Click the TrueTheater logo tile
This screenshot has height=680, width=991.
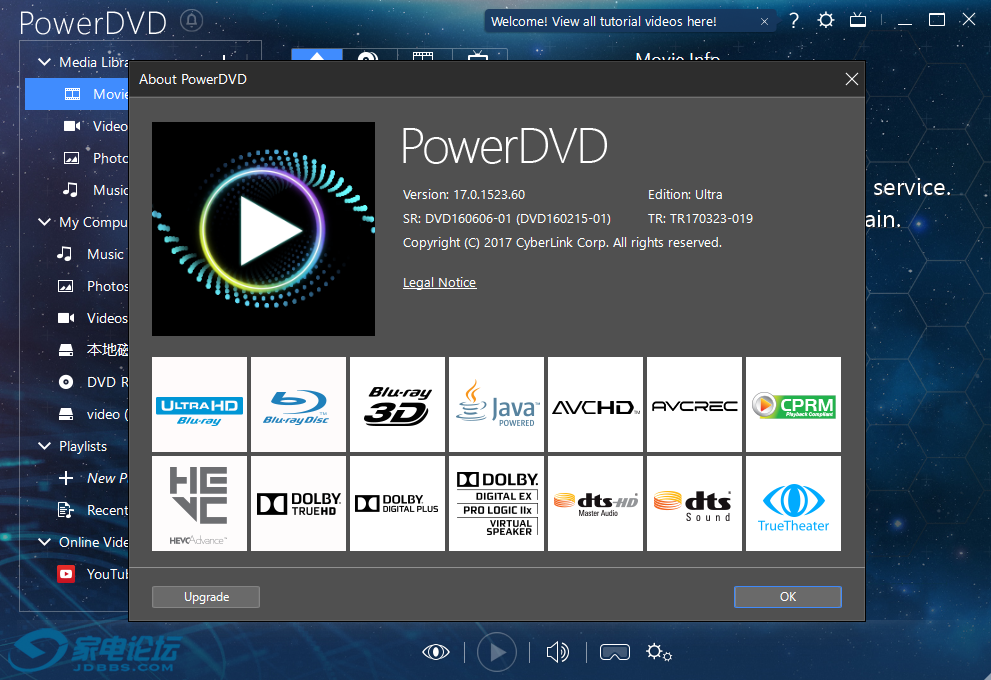tap(793, 504)
